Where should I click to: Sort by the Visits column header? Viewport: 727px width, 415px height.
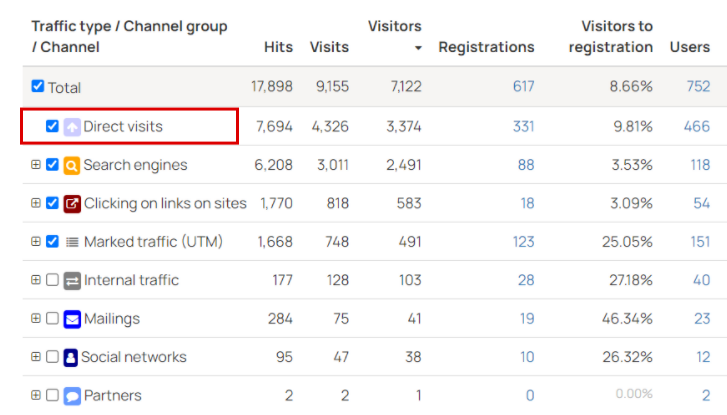(329, 47)
